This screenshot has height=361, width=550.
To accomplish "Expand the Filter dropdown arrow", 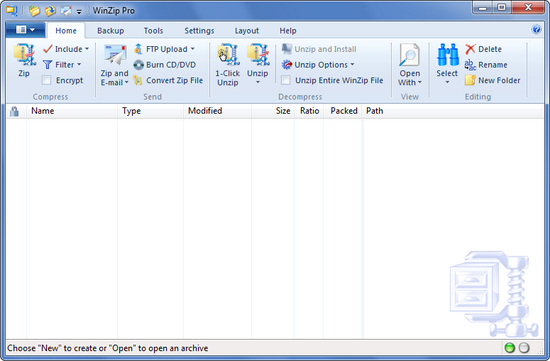I will click(79, 65).
